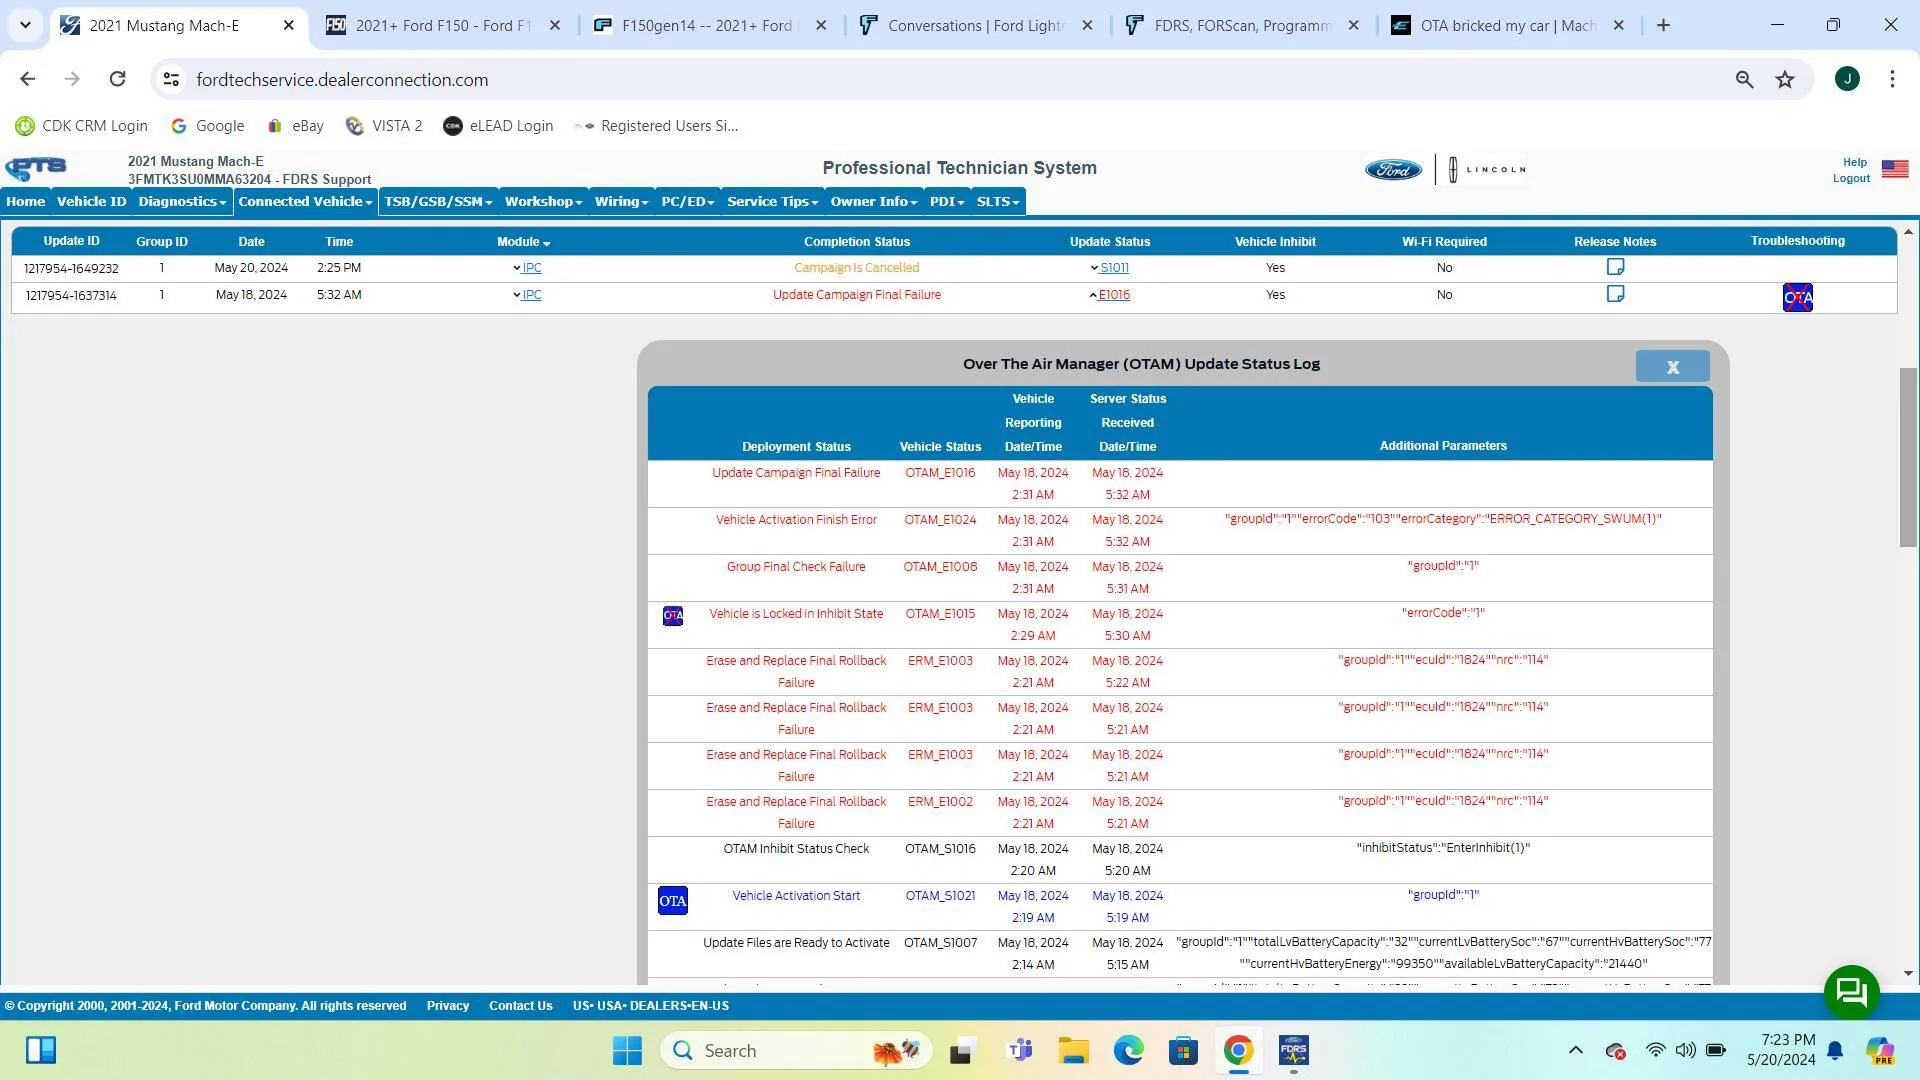Open the Privacy footer link
The width and height of the screenshot is (1920, 1080).
(448, 1006)
